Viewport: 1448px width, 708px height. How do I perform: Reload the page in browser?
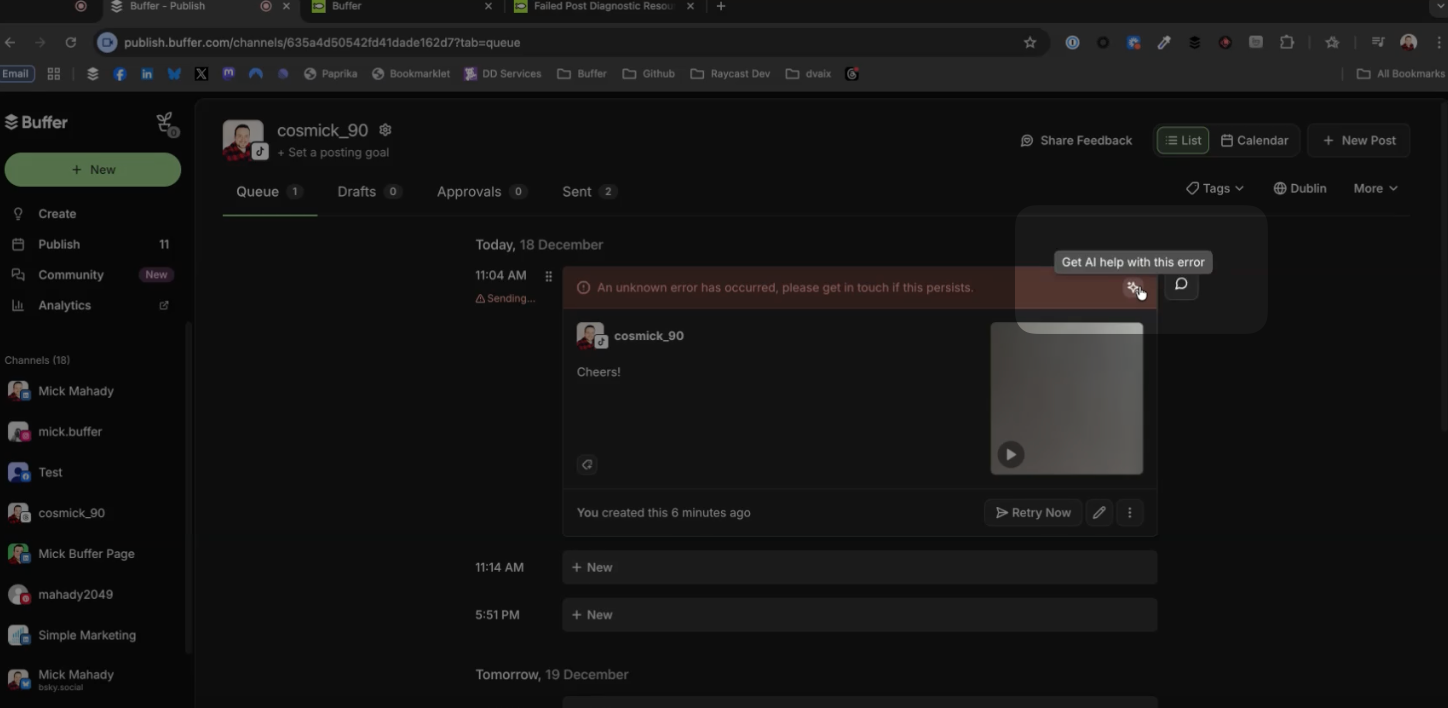click(x=70, y=42)
